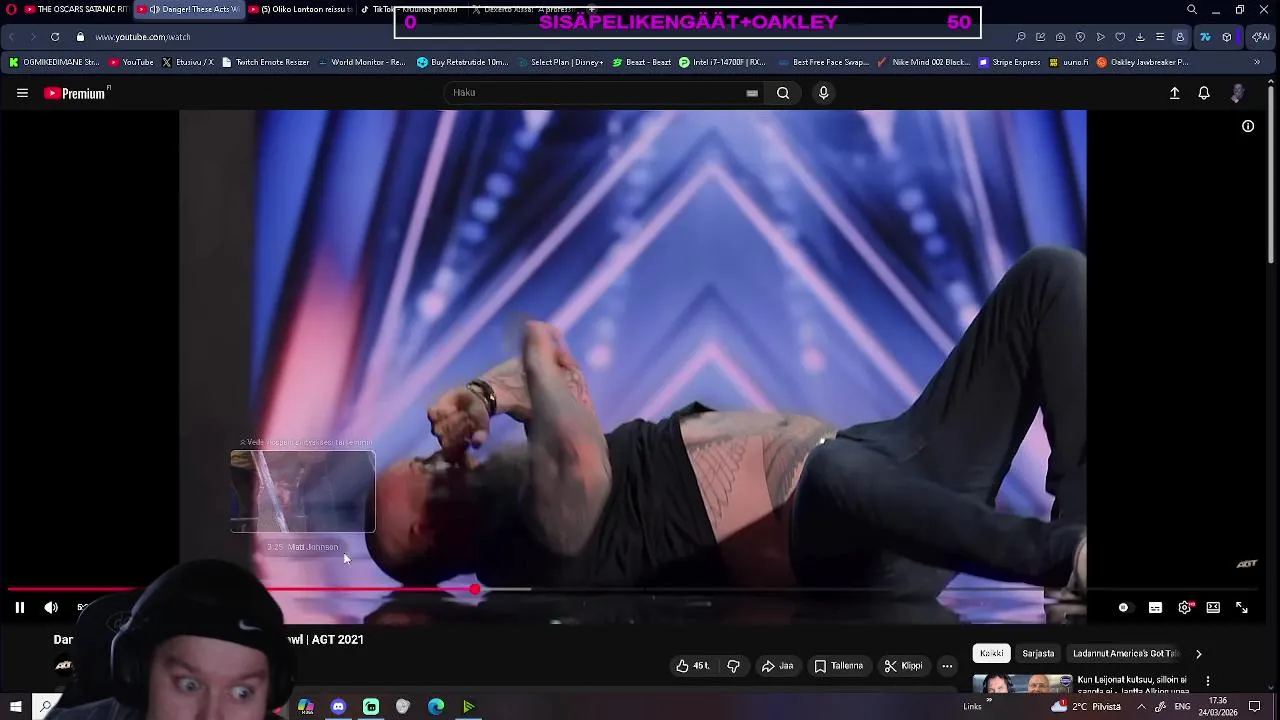Open the Stripe Express bookmark
1280x720 pixels.
click(1010, 62)
